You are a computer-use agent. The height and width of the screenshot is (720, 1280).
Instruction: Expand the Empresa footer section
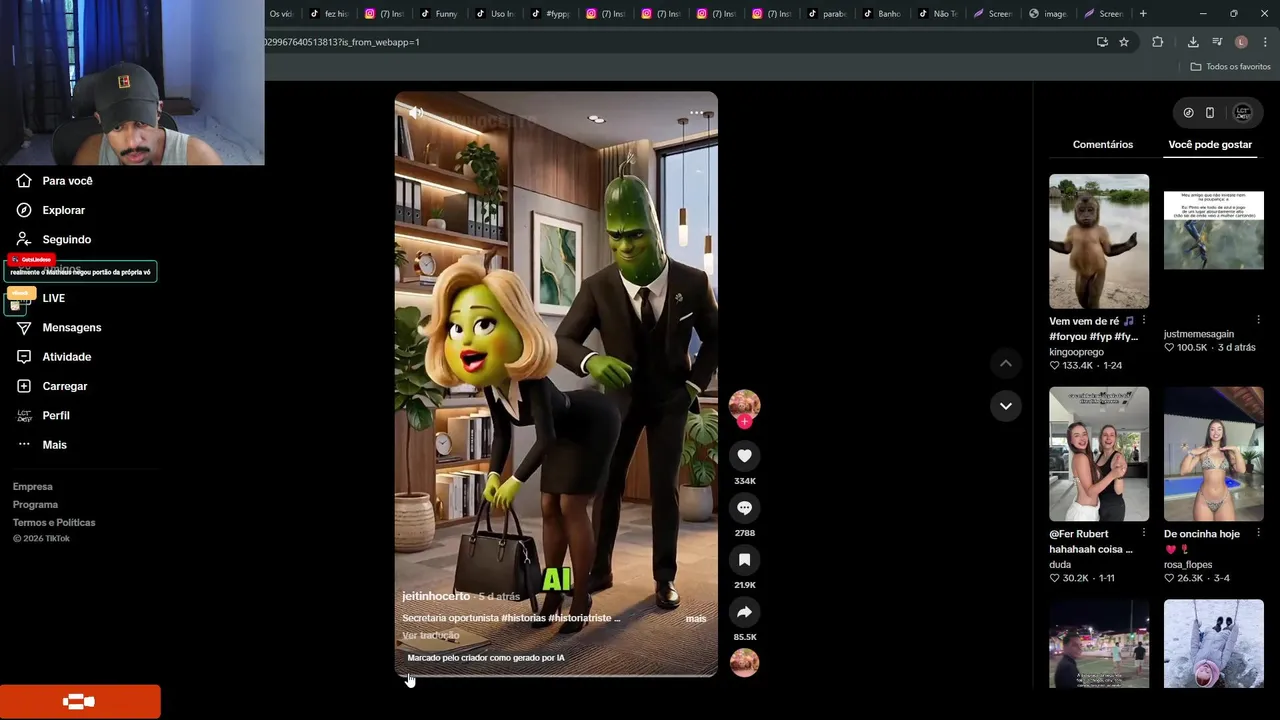pos(33,487)
